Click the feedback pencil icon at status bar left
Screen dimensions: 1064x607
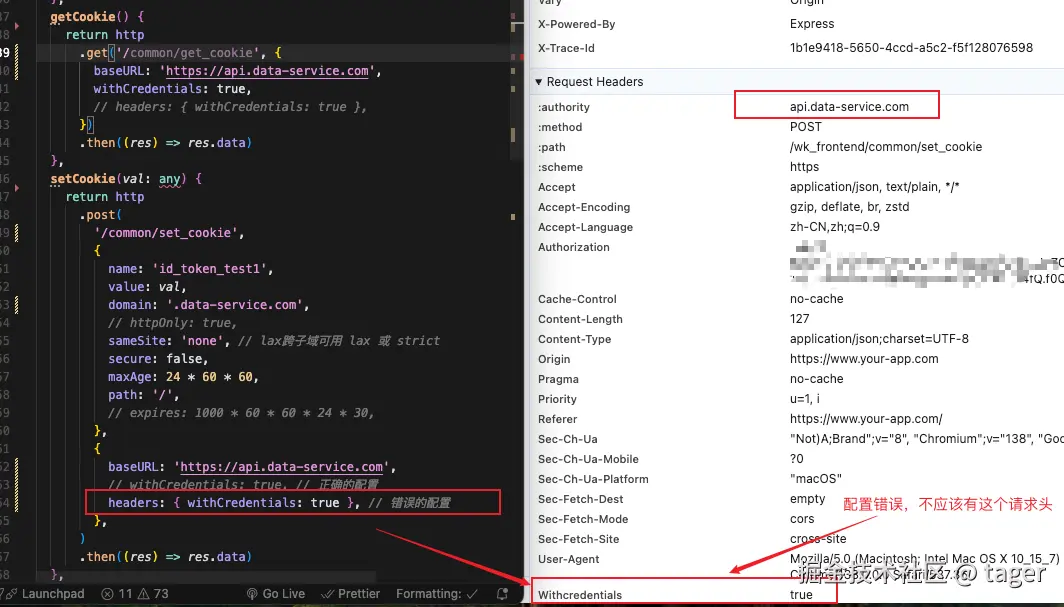[4, 594]
